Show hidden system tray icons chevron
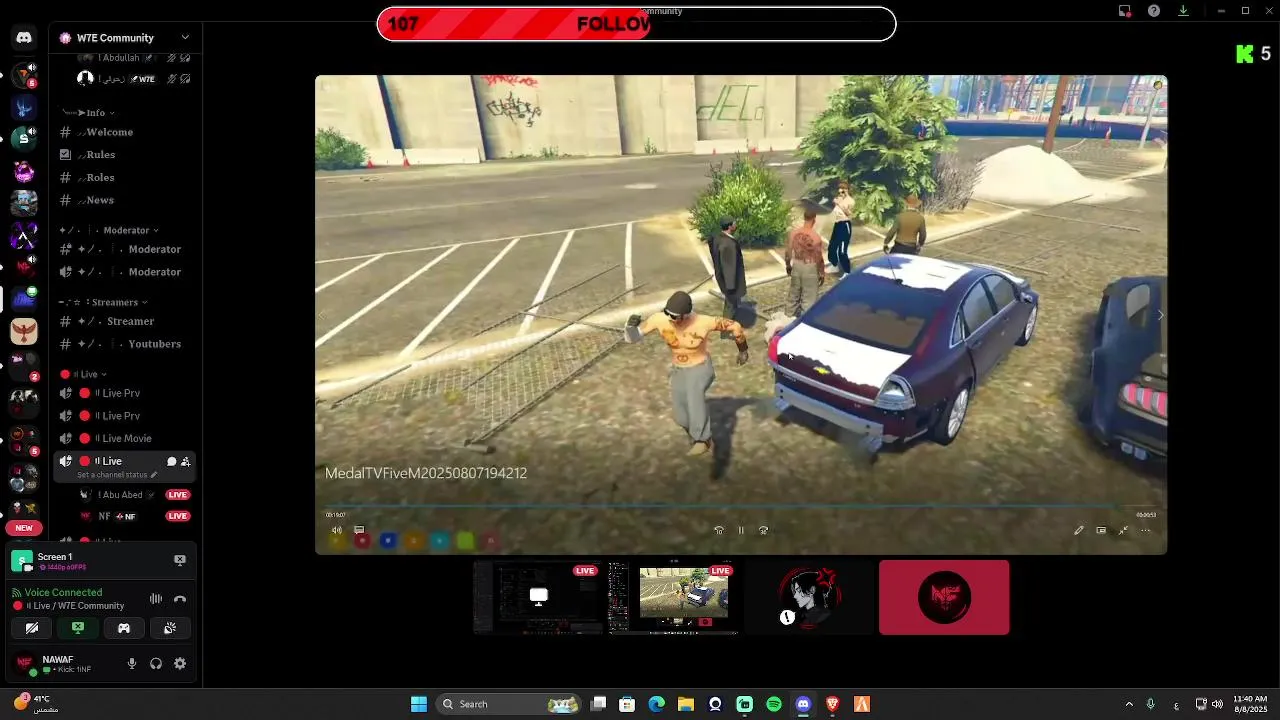Viewport: 1280px width, 720px height. [1129, 704]
